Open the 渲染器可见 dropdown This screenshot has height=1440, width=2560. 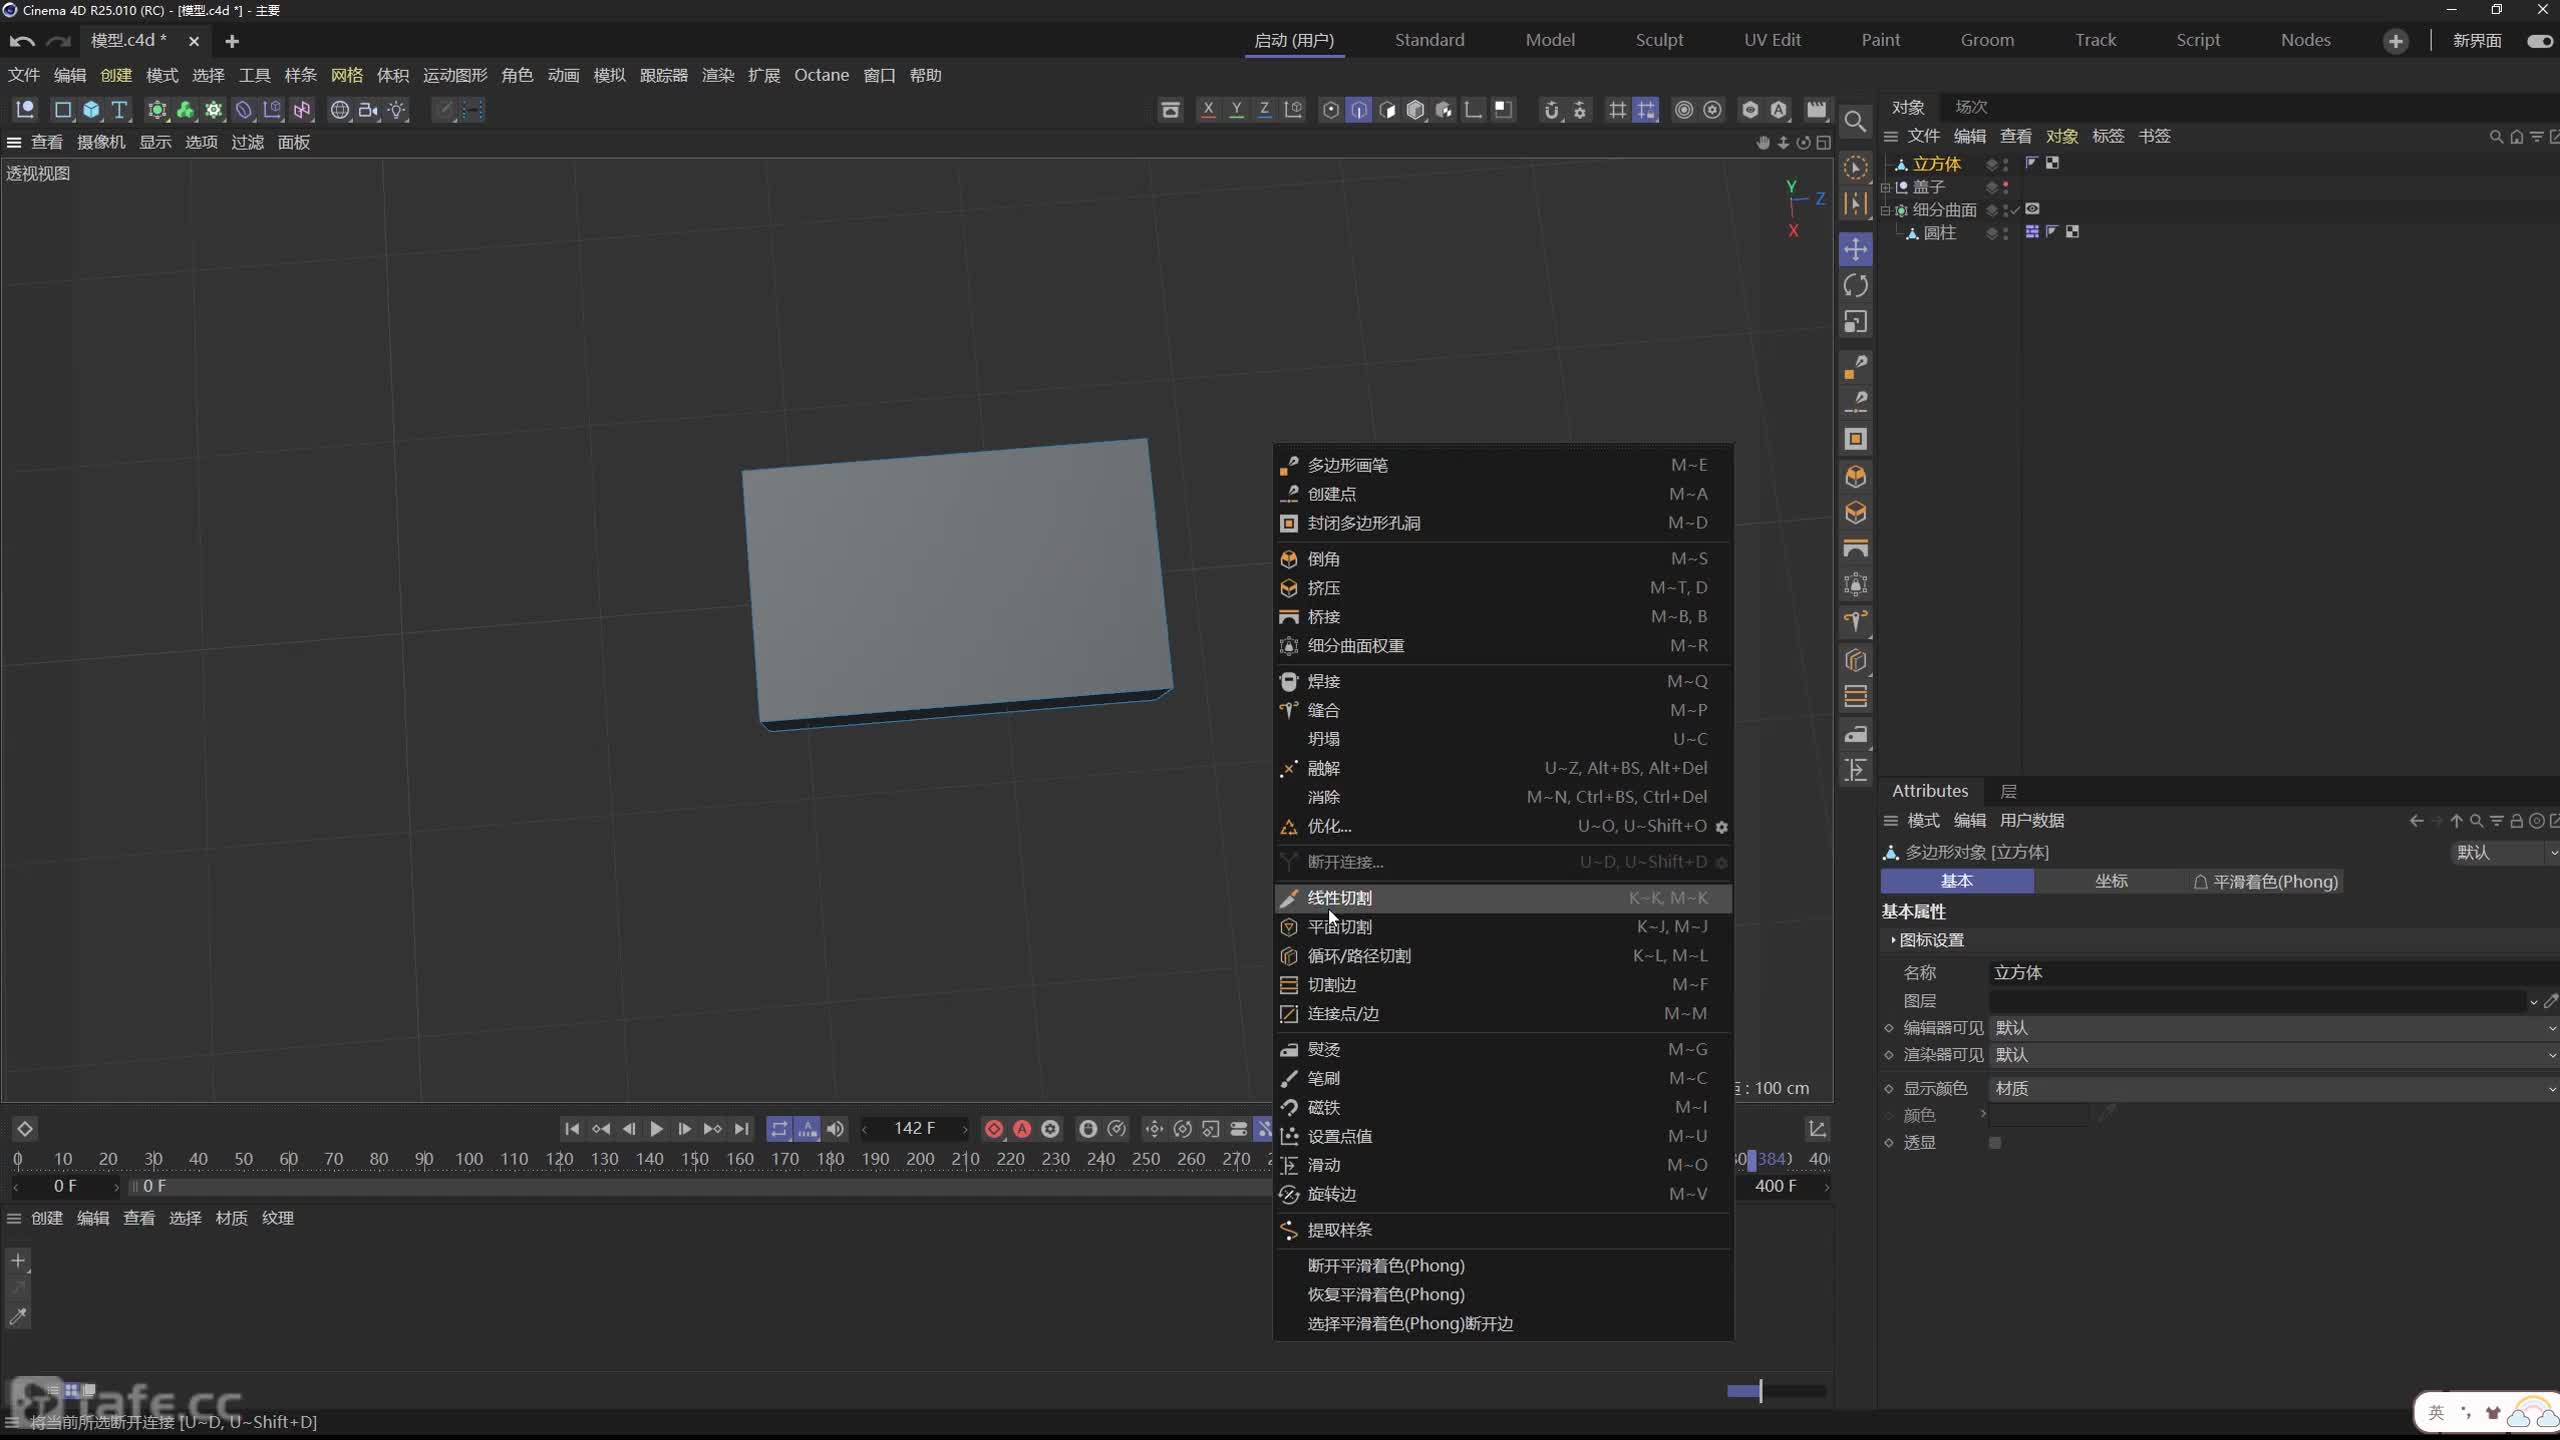coord(2274,1055)
